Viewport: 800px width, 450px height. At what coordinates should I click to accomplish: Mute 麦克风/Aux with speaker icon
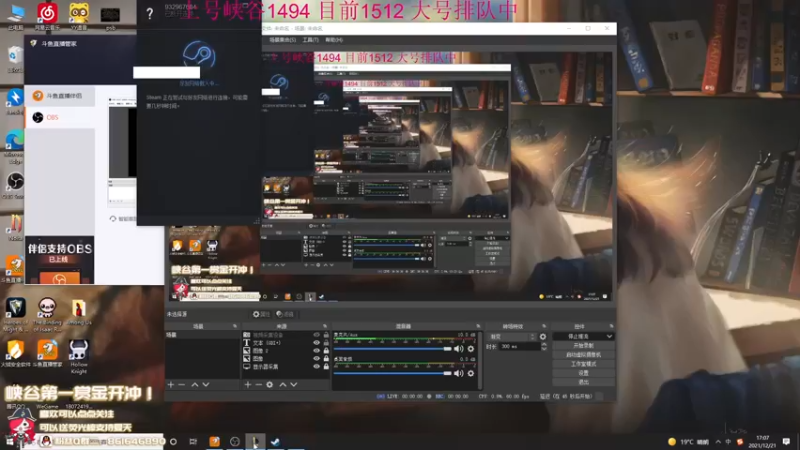[x=459, y=349]
